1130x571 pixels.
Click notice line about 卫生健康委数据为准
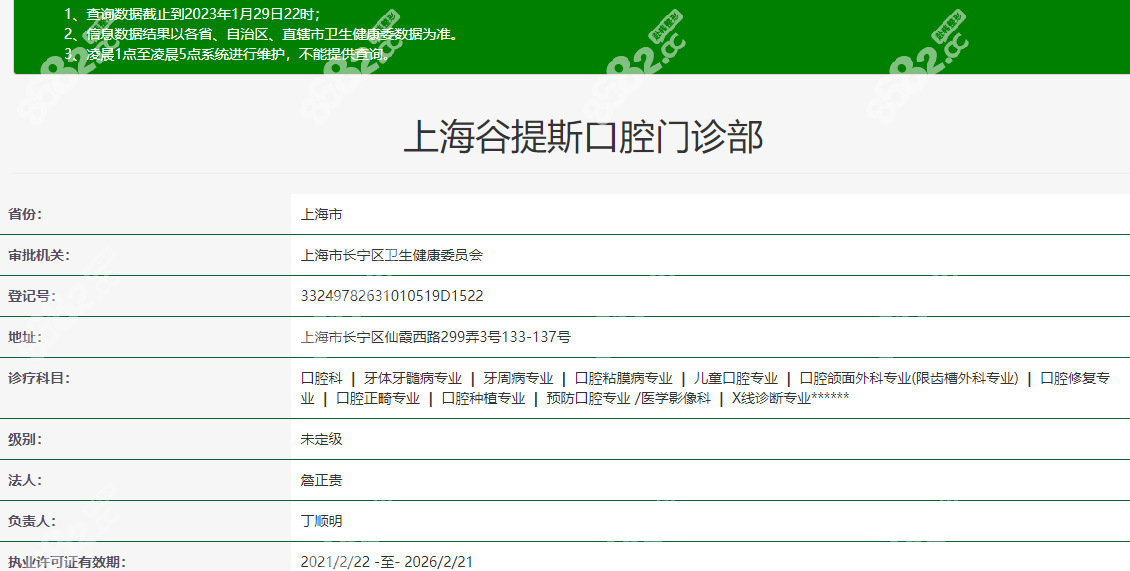[x=262, y=34]
